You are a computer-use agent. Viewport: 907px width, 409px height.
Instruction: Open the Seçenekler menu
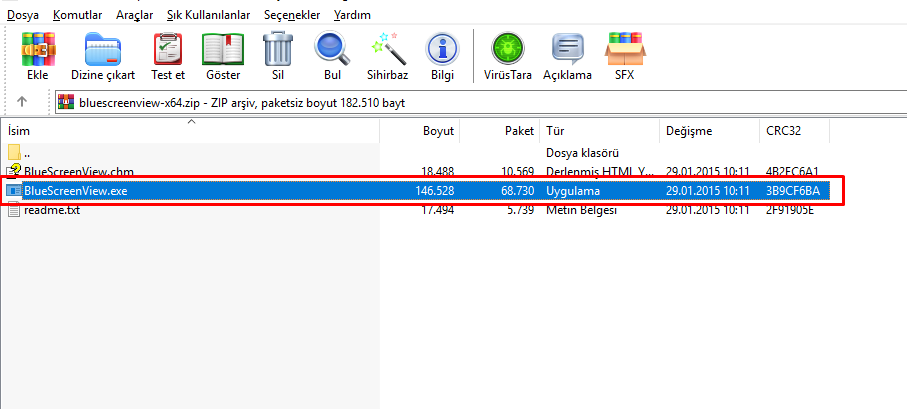click(292, 15)
